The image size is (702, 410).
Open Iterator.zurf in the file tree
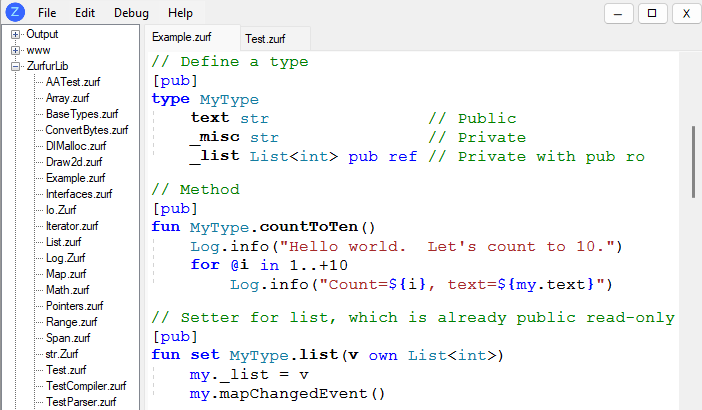coord(72,226)
